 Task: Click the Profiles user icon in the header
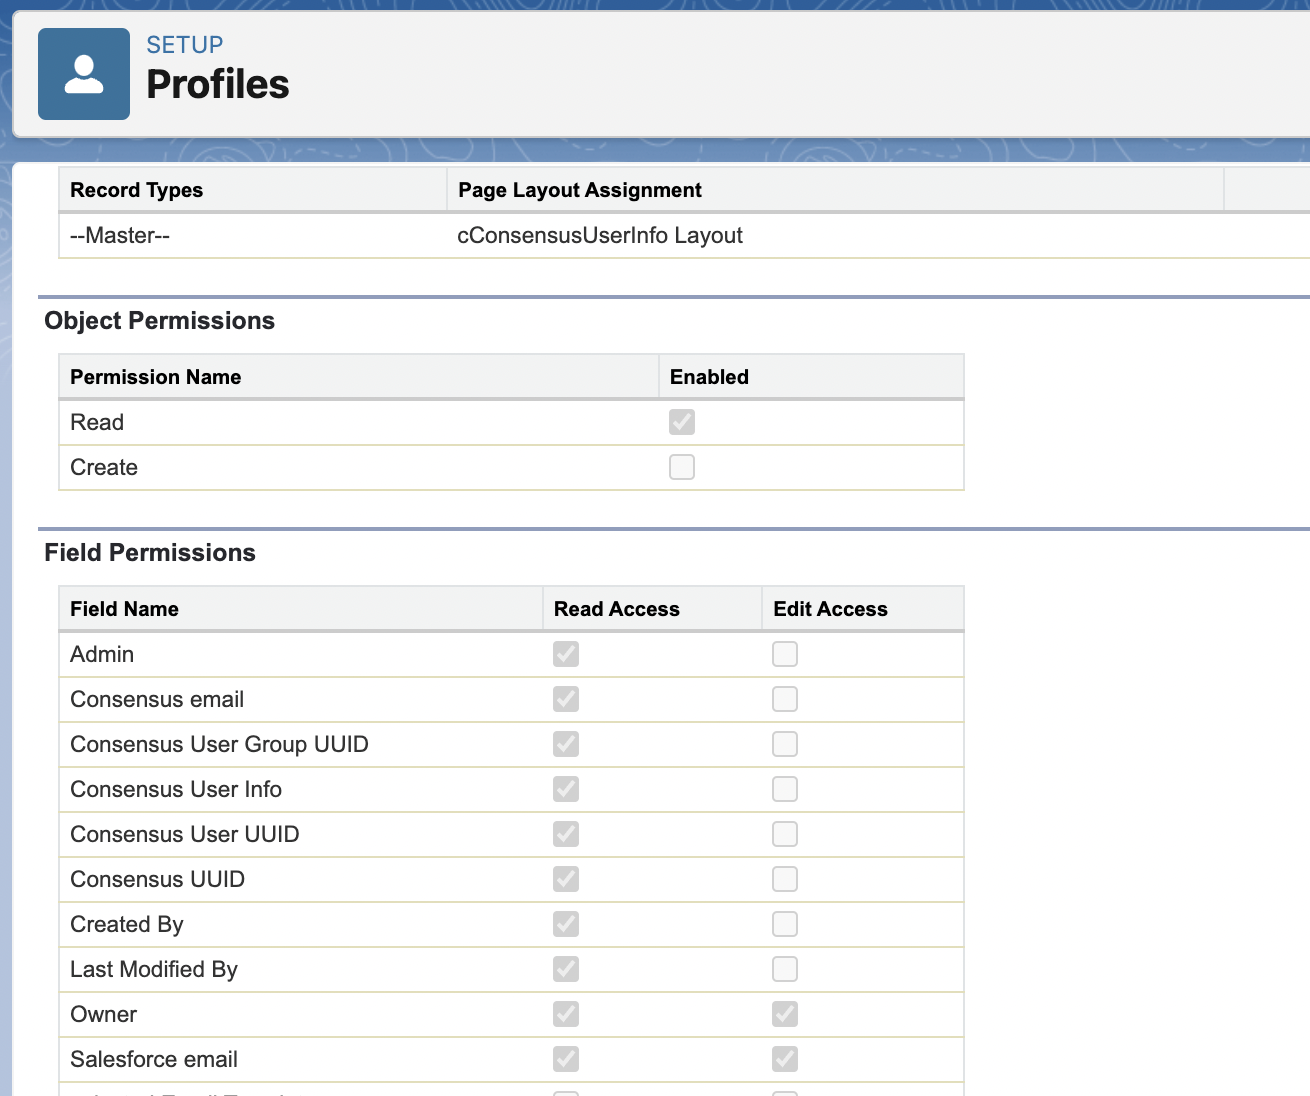[x=83, y=73]
